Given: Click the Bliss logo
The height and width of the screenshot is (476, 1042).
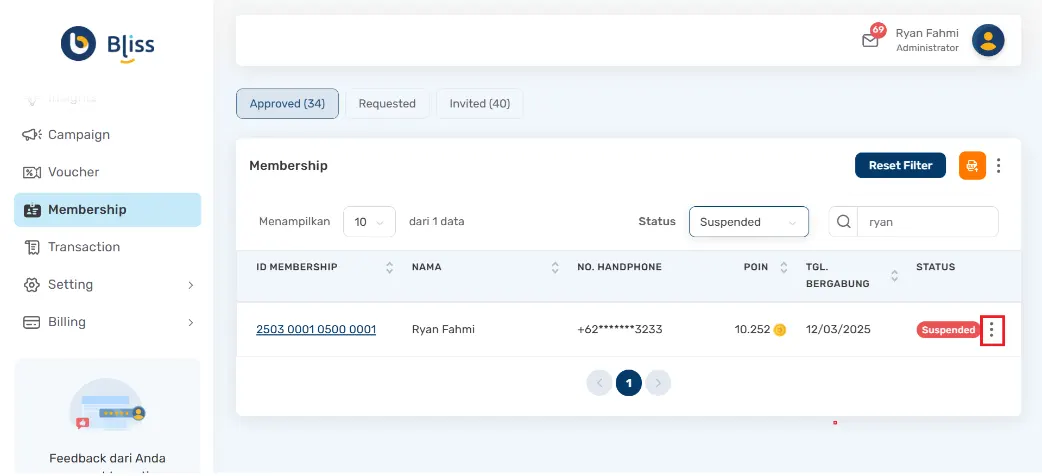Looking at the screenshot, I should tap(107, 44).
